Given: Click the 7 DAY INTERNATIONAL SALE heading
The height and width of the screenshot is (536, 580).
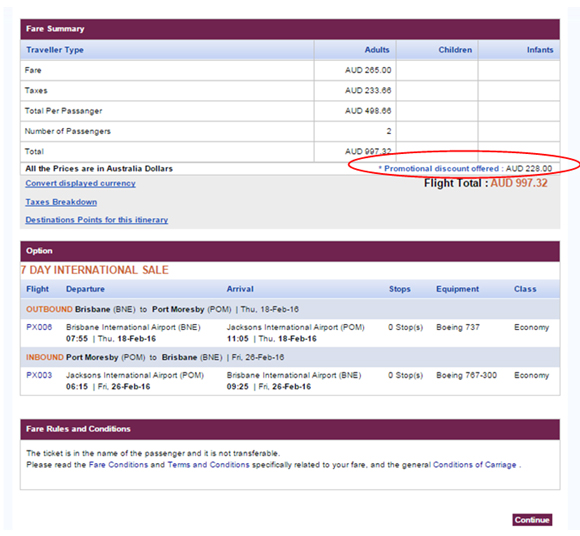Looking at the screenshot, I should 95,270.
